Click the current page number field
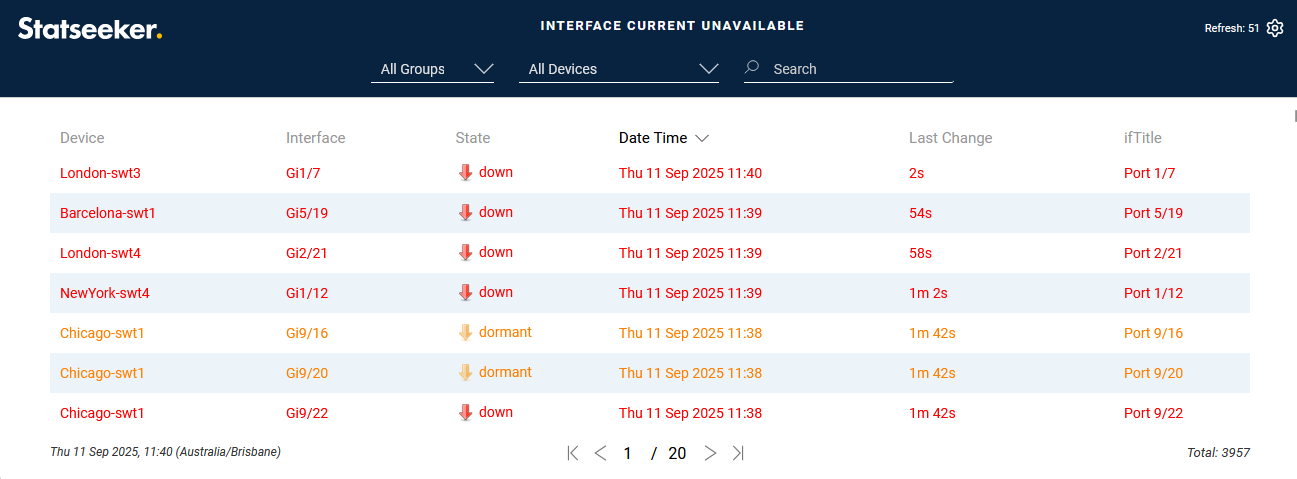Image resolution: width=1297 pixels, height=479 pixels. tap(628, 453)
